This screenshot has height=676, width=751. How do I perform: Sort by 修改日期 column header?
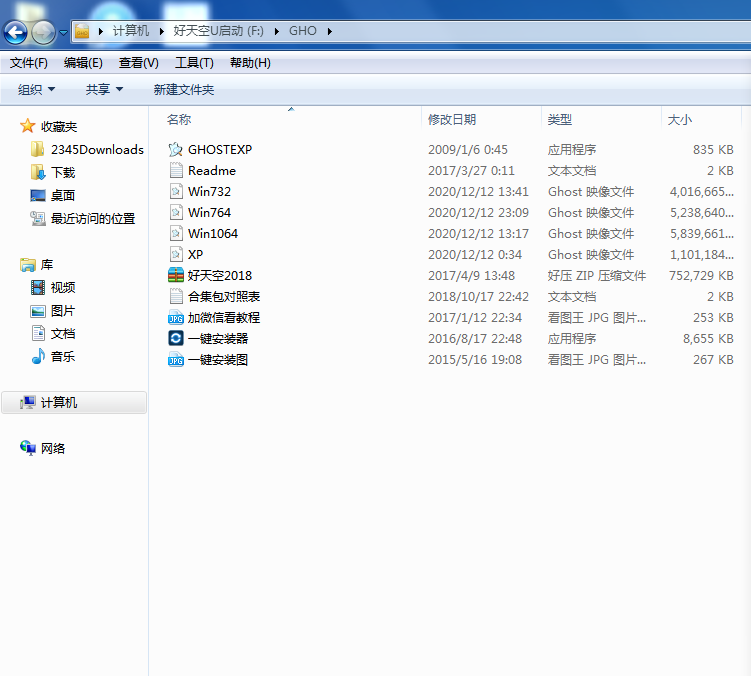pos(452,119)
